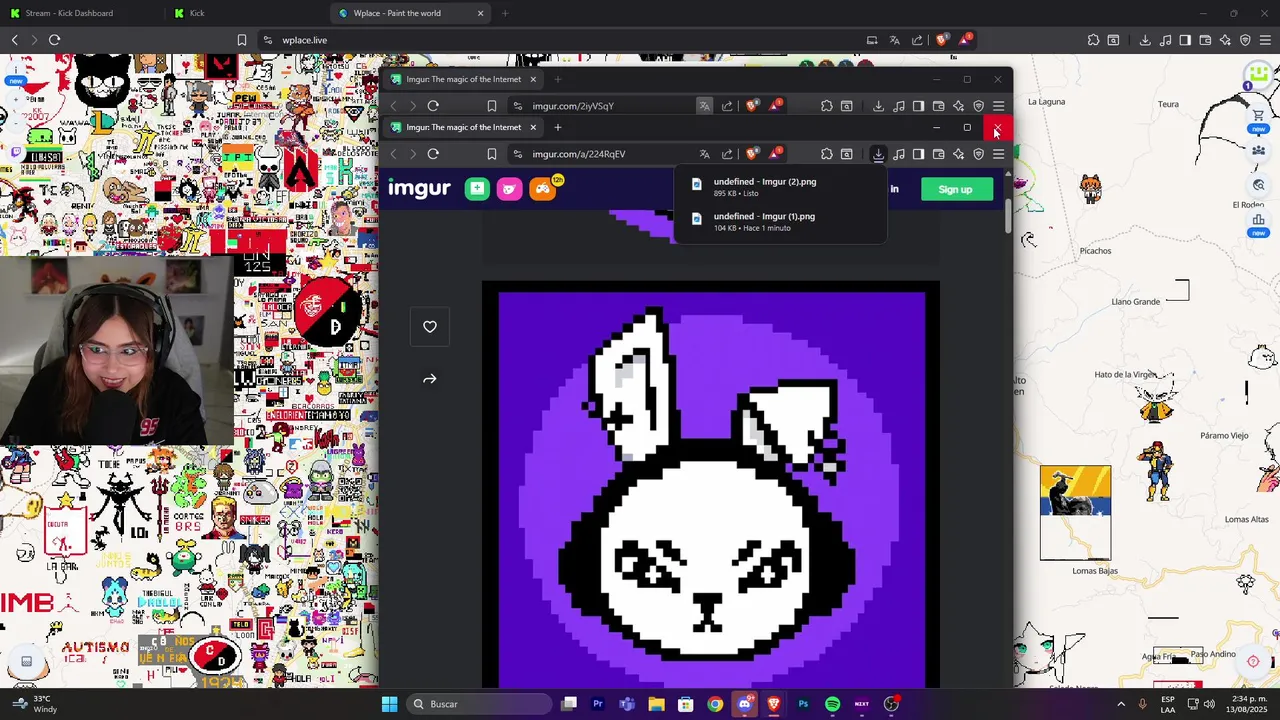The image size is (1280, 720).
Task: Open hamburger menu in back imgur window
Action: coord(998,106)
